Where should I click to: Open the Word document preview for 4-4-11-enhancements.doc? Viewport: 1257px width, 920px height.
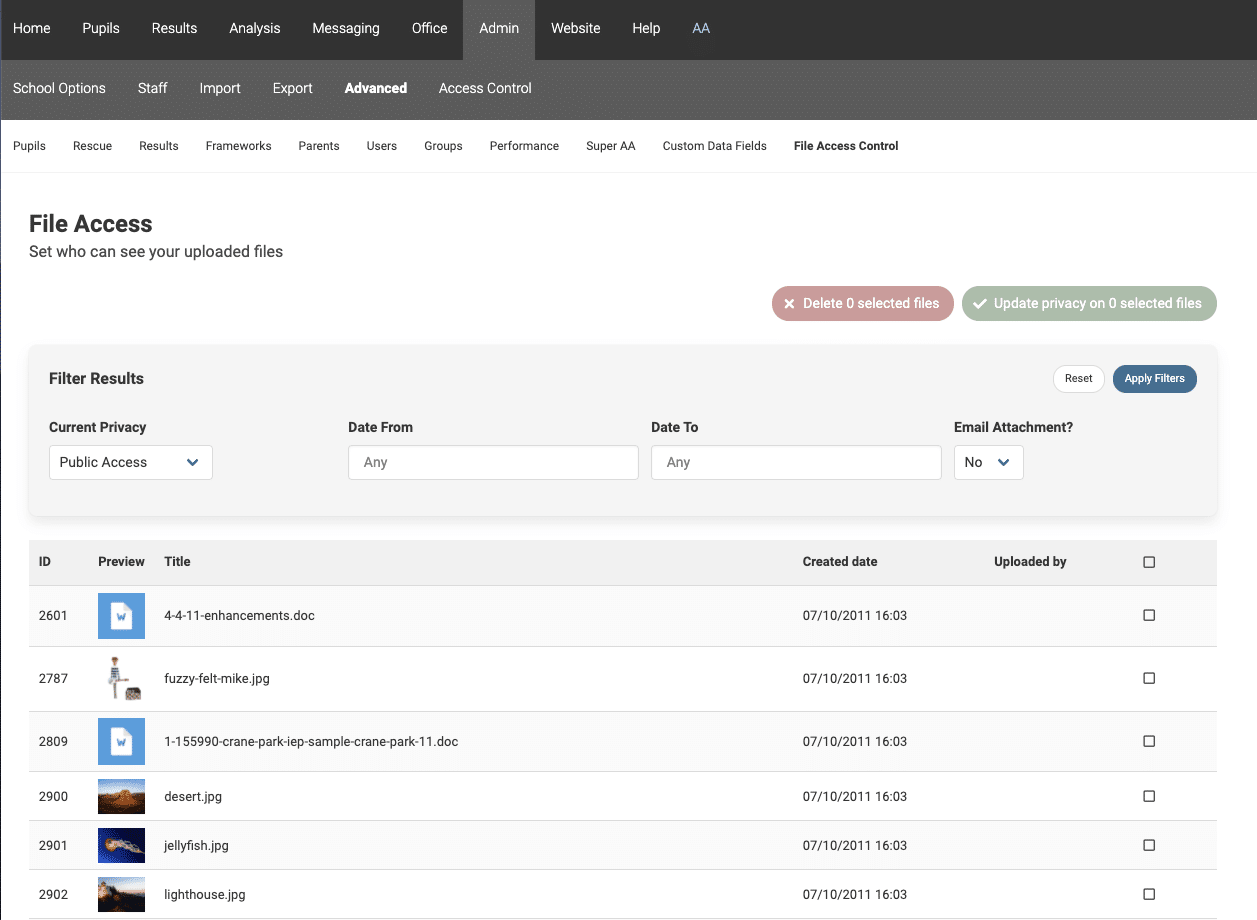(120, 615)
